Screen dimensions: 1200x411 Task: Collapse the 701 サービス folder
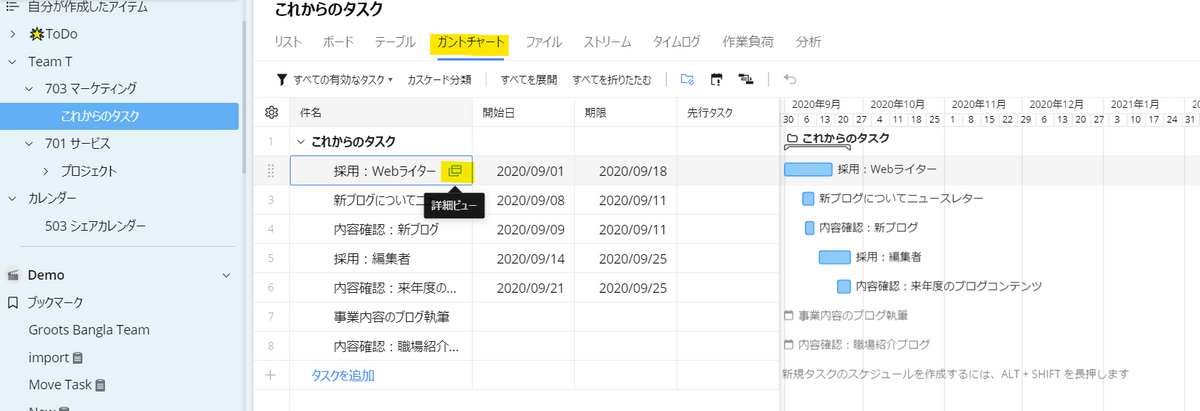click(x=29, y=143)
